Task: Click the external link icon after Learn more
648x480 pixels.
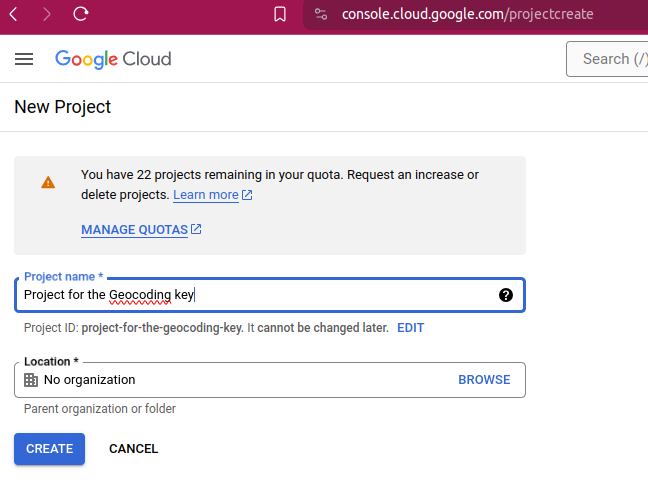Action: click(247, 195)
